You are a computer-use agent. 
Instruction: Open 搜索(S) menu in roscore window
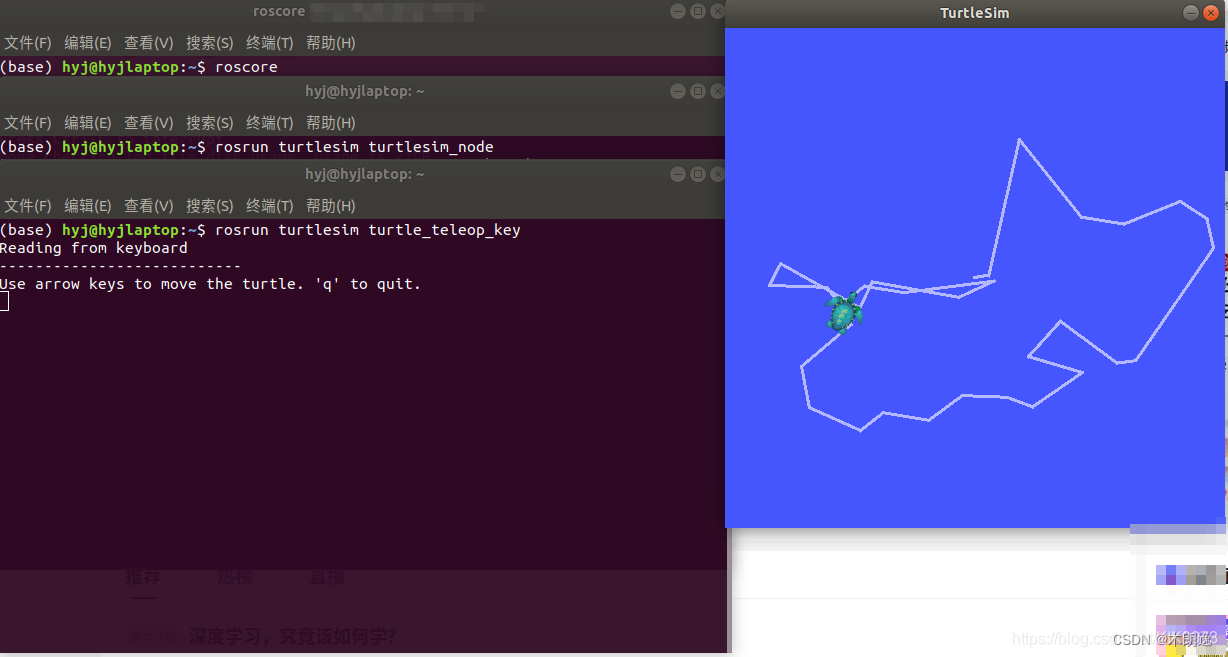tap(210, 43)
